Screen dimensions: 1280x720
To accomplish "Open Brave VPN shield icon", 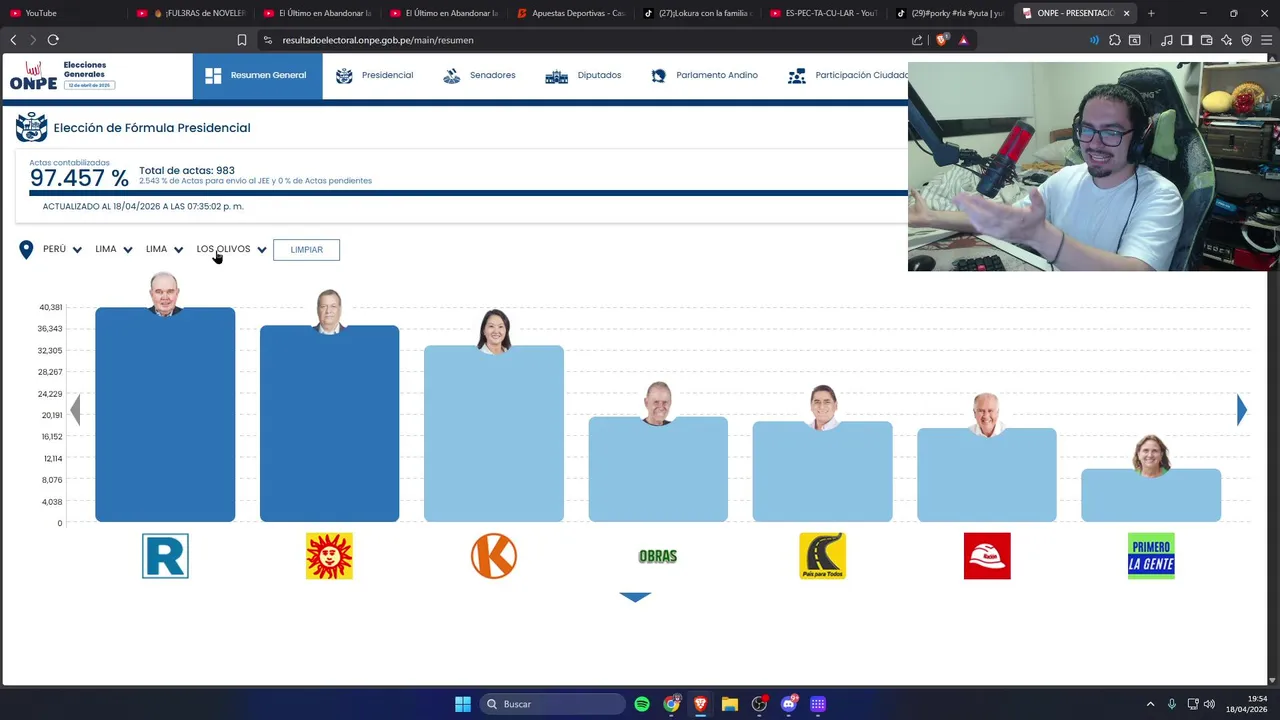I will coord(1246,40).
